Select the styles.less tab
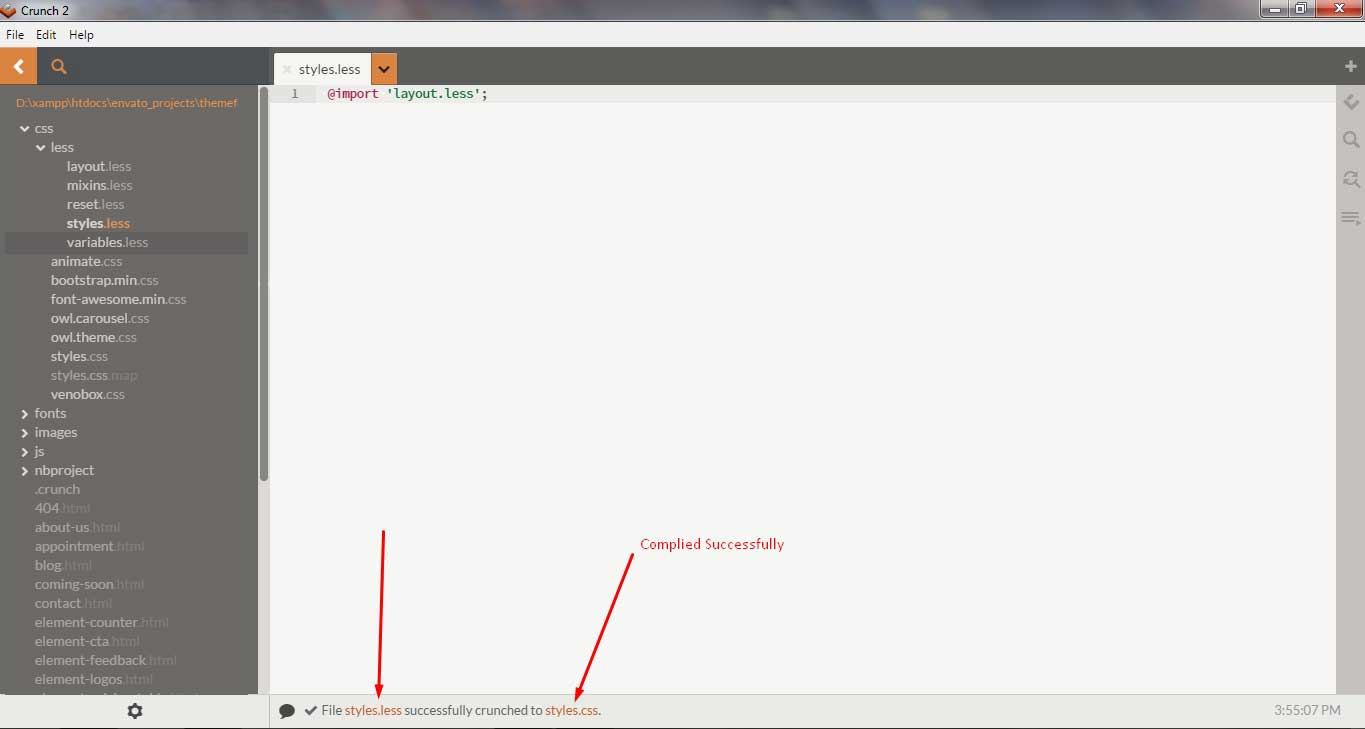1365x729 pixels. pos(329,70)
